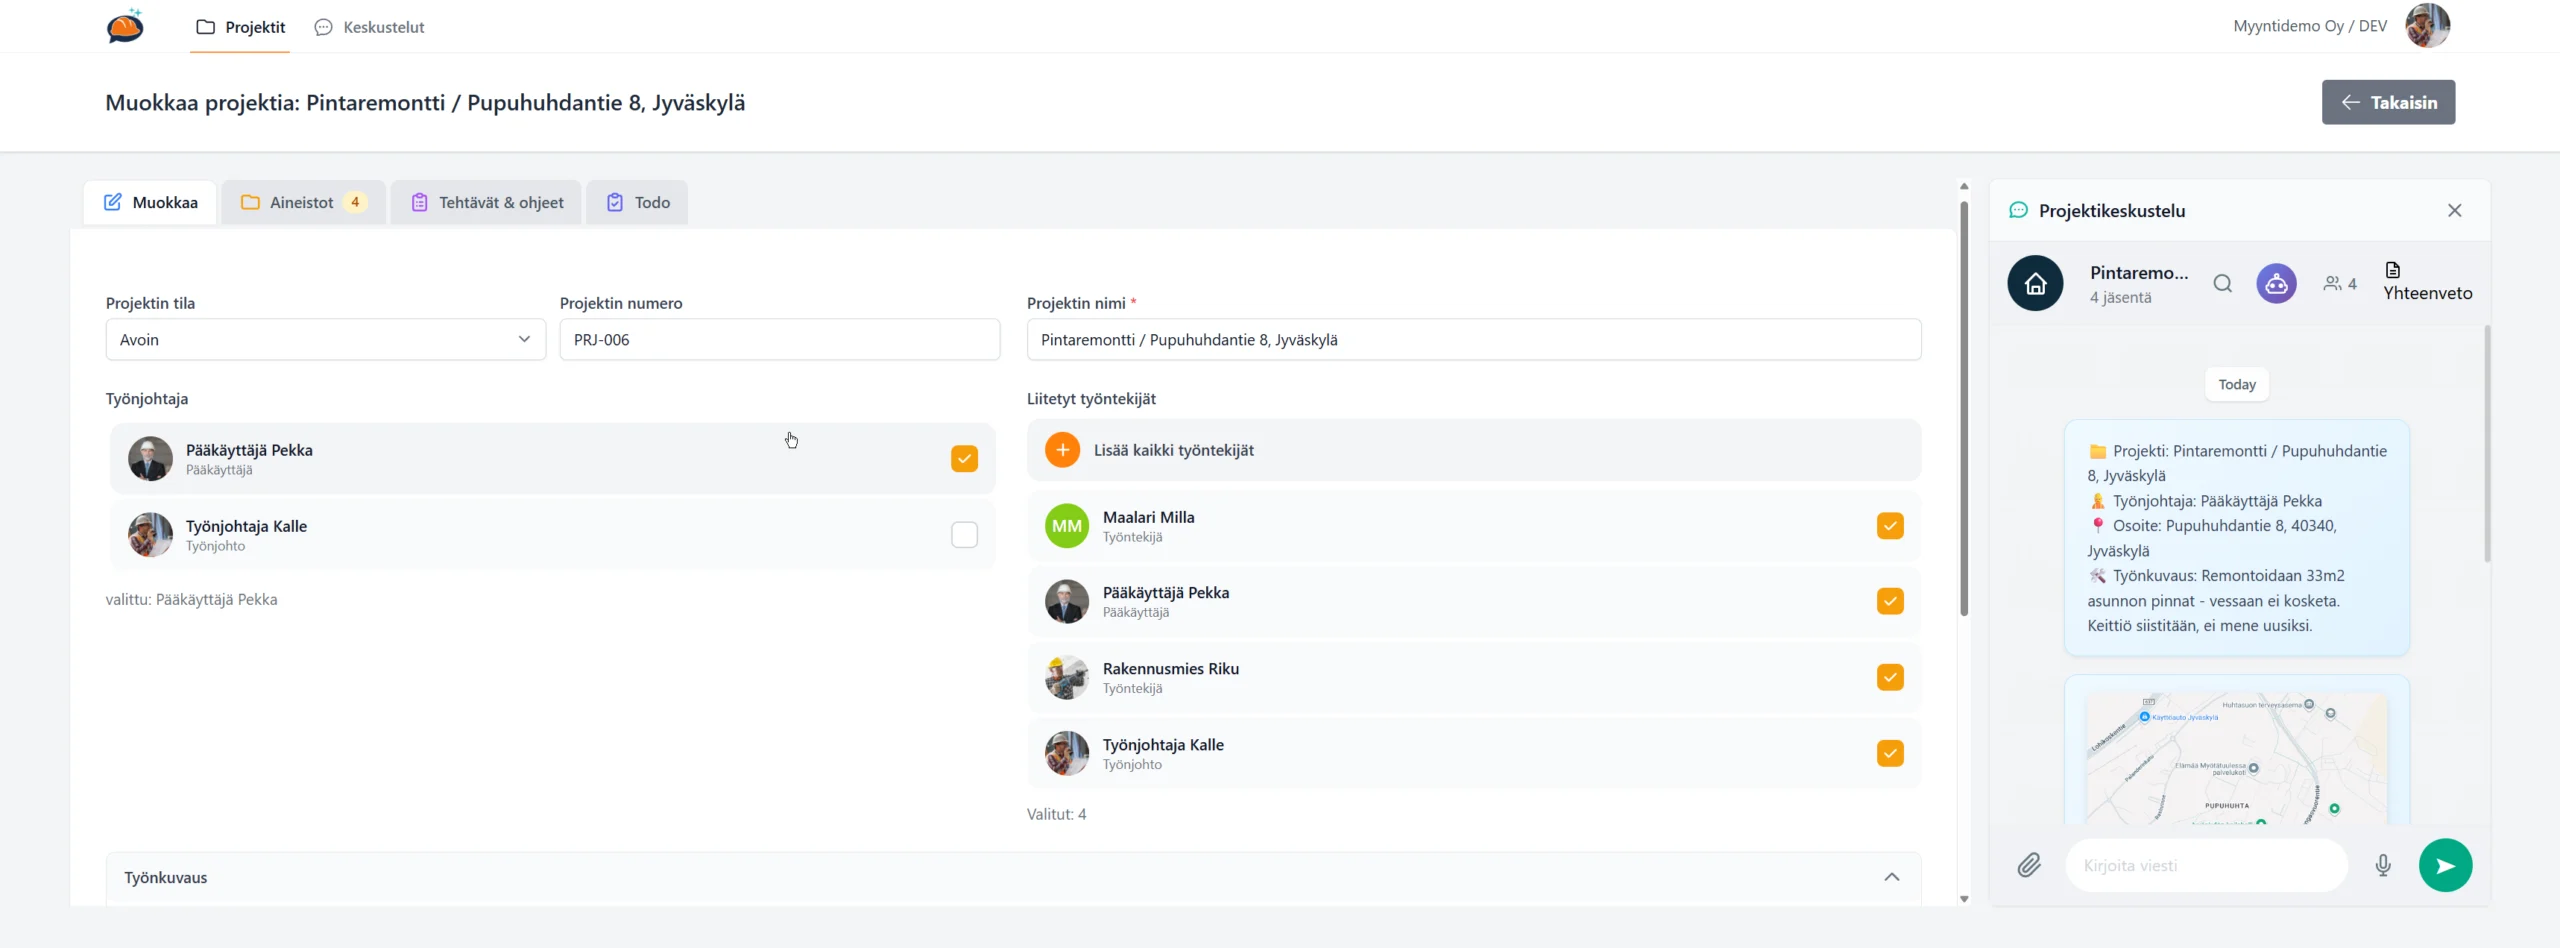Switch to the Aineistot tab
2560x948 pixels.
tap(303, 203)
